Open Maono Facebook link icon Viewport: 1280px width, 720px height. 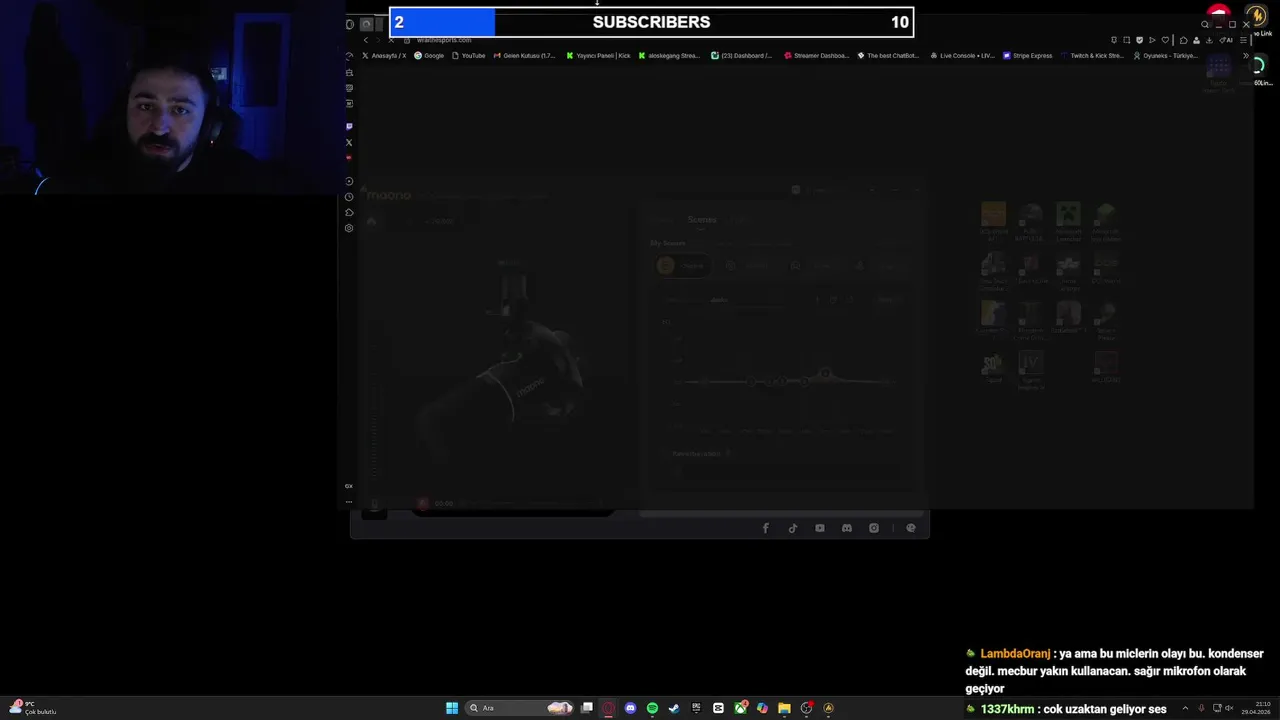pyautogui.click(x=766, y=528)
